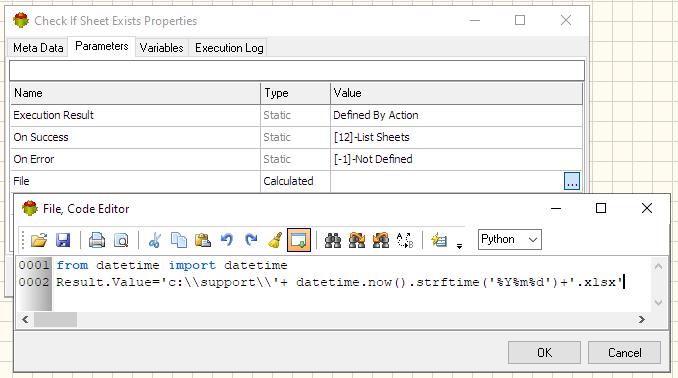The image size is (678, 378).
Task: Click the empty field above the parameter table
Action: (x=297, y=70)
